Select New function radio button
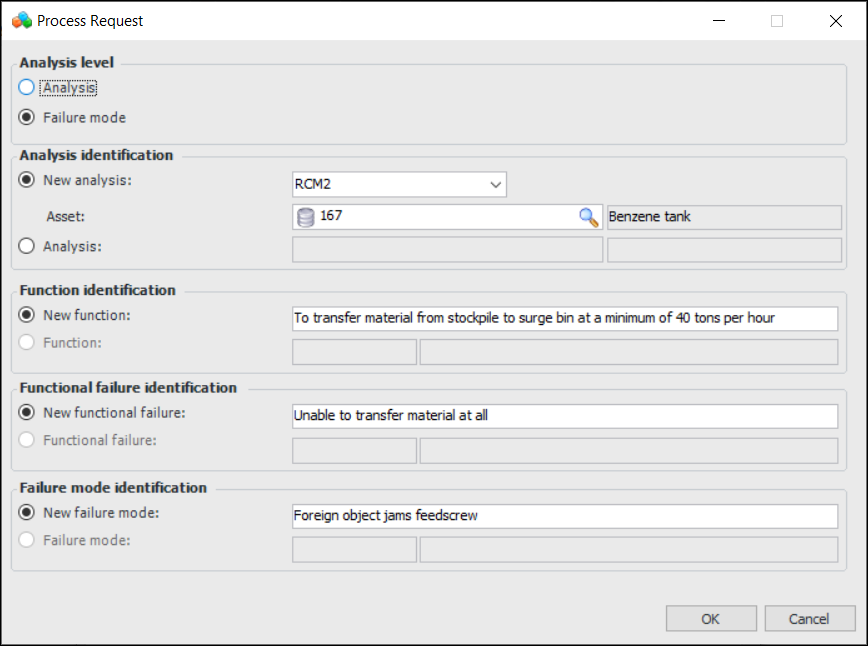The height and width of the screenshot is (646, 868). (x=27, y=316)
